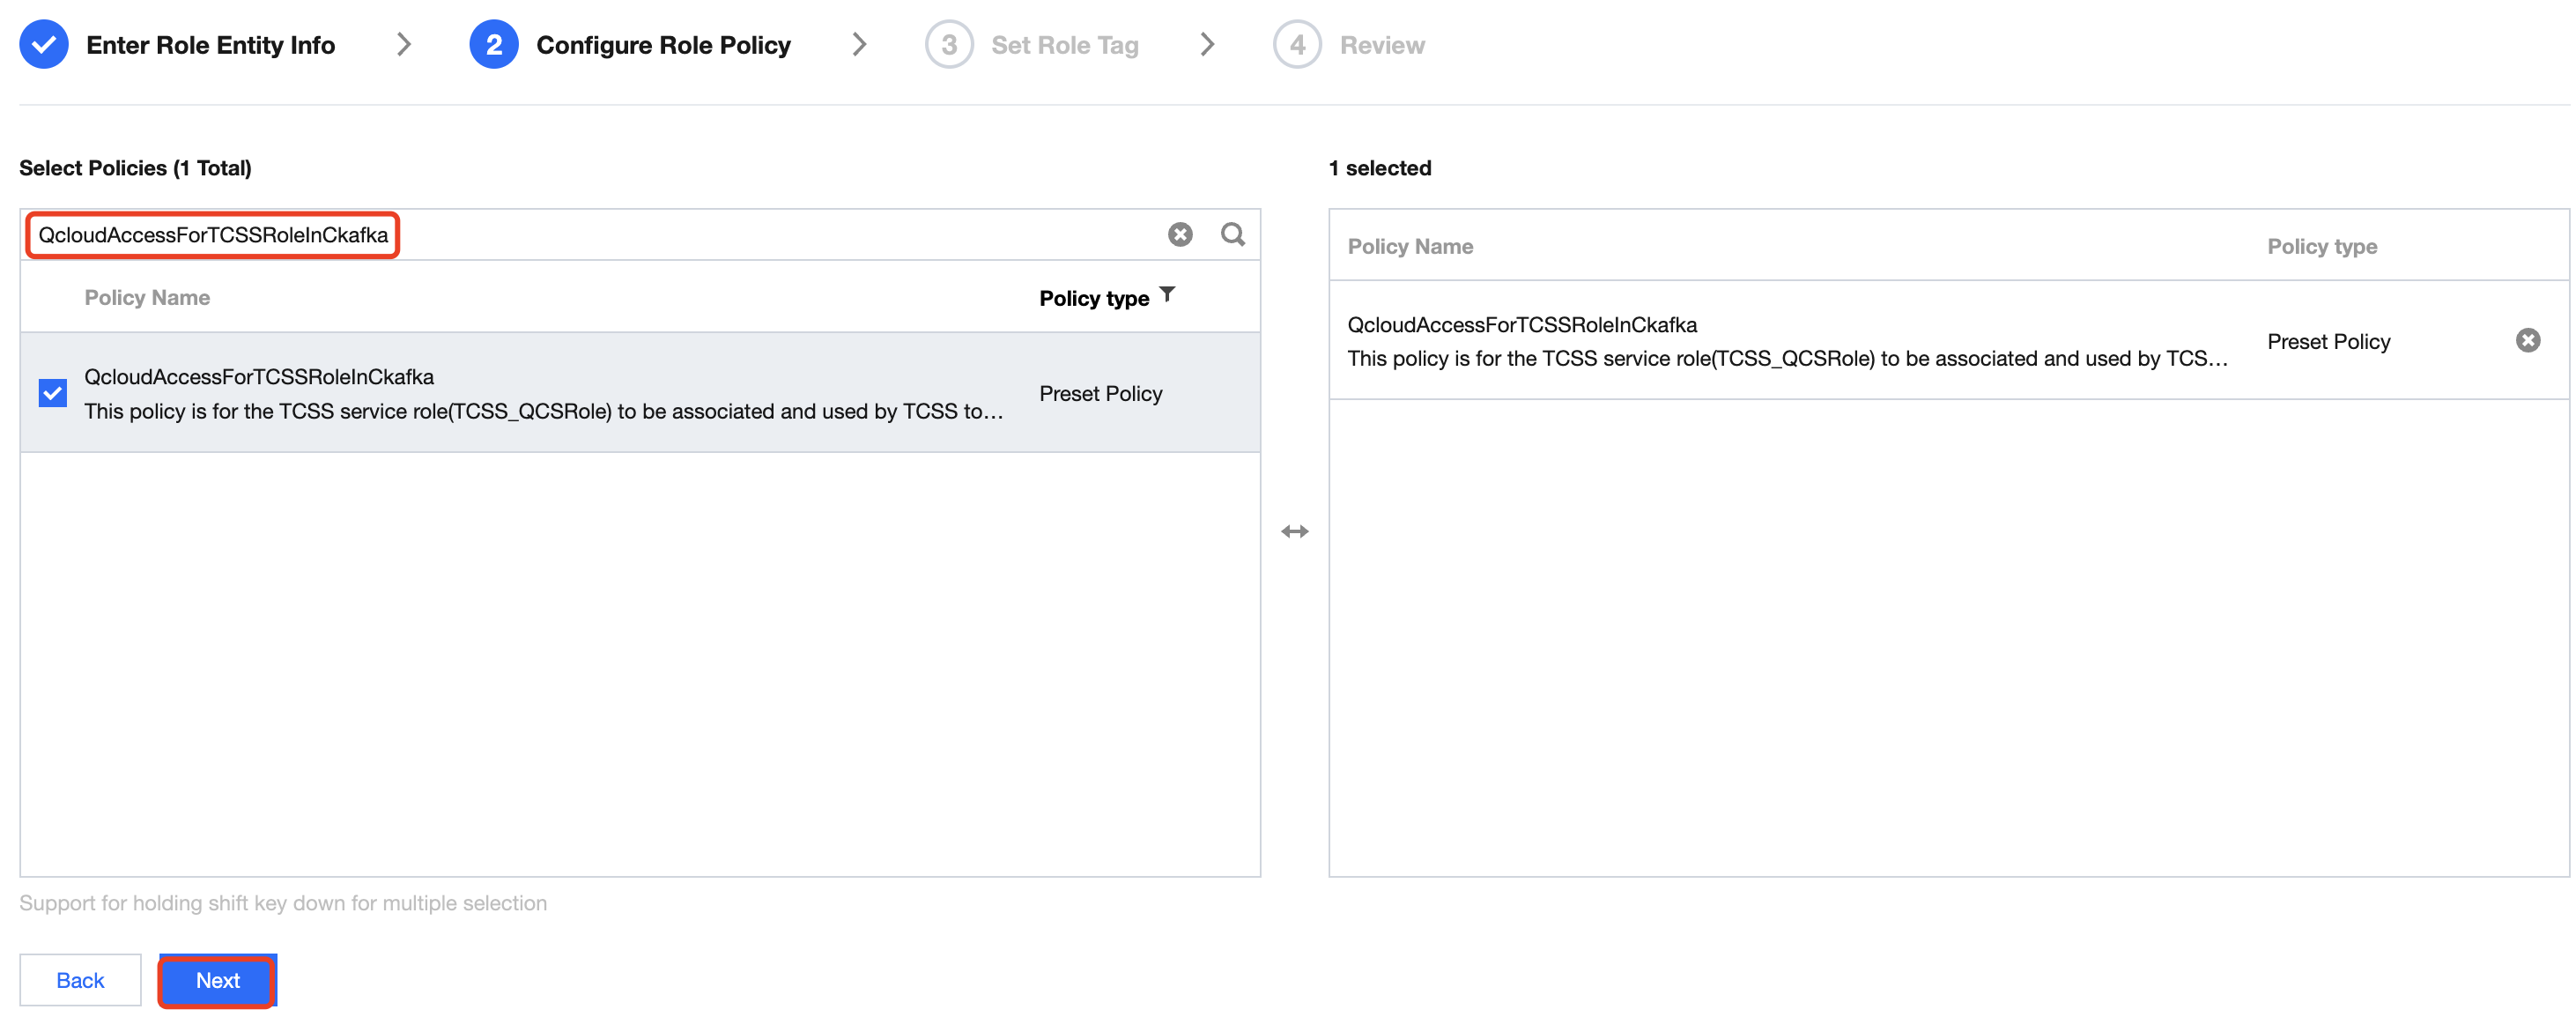Click chevron after Configure Role Policy
This screenshot has width=2576, height=1017.
pos(858,45)
